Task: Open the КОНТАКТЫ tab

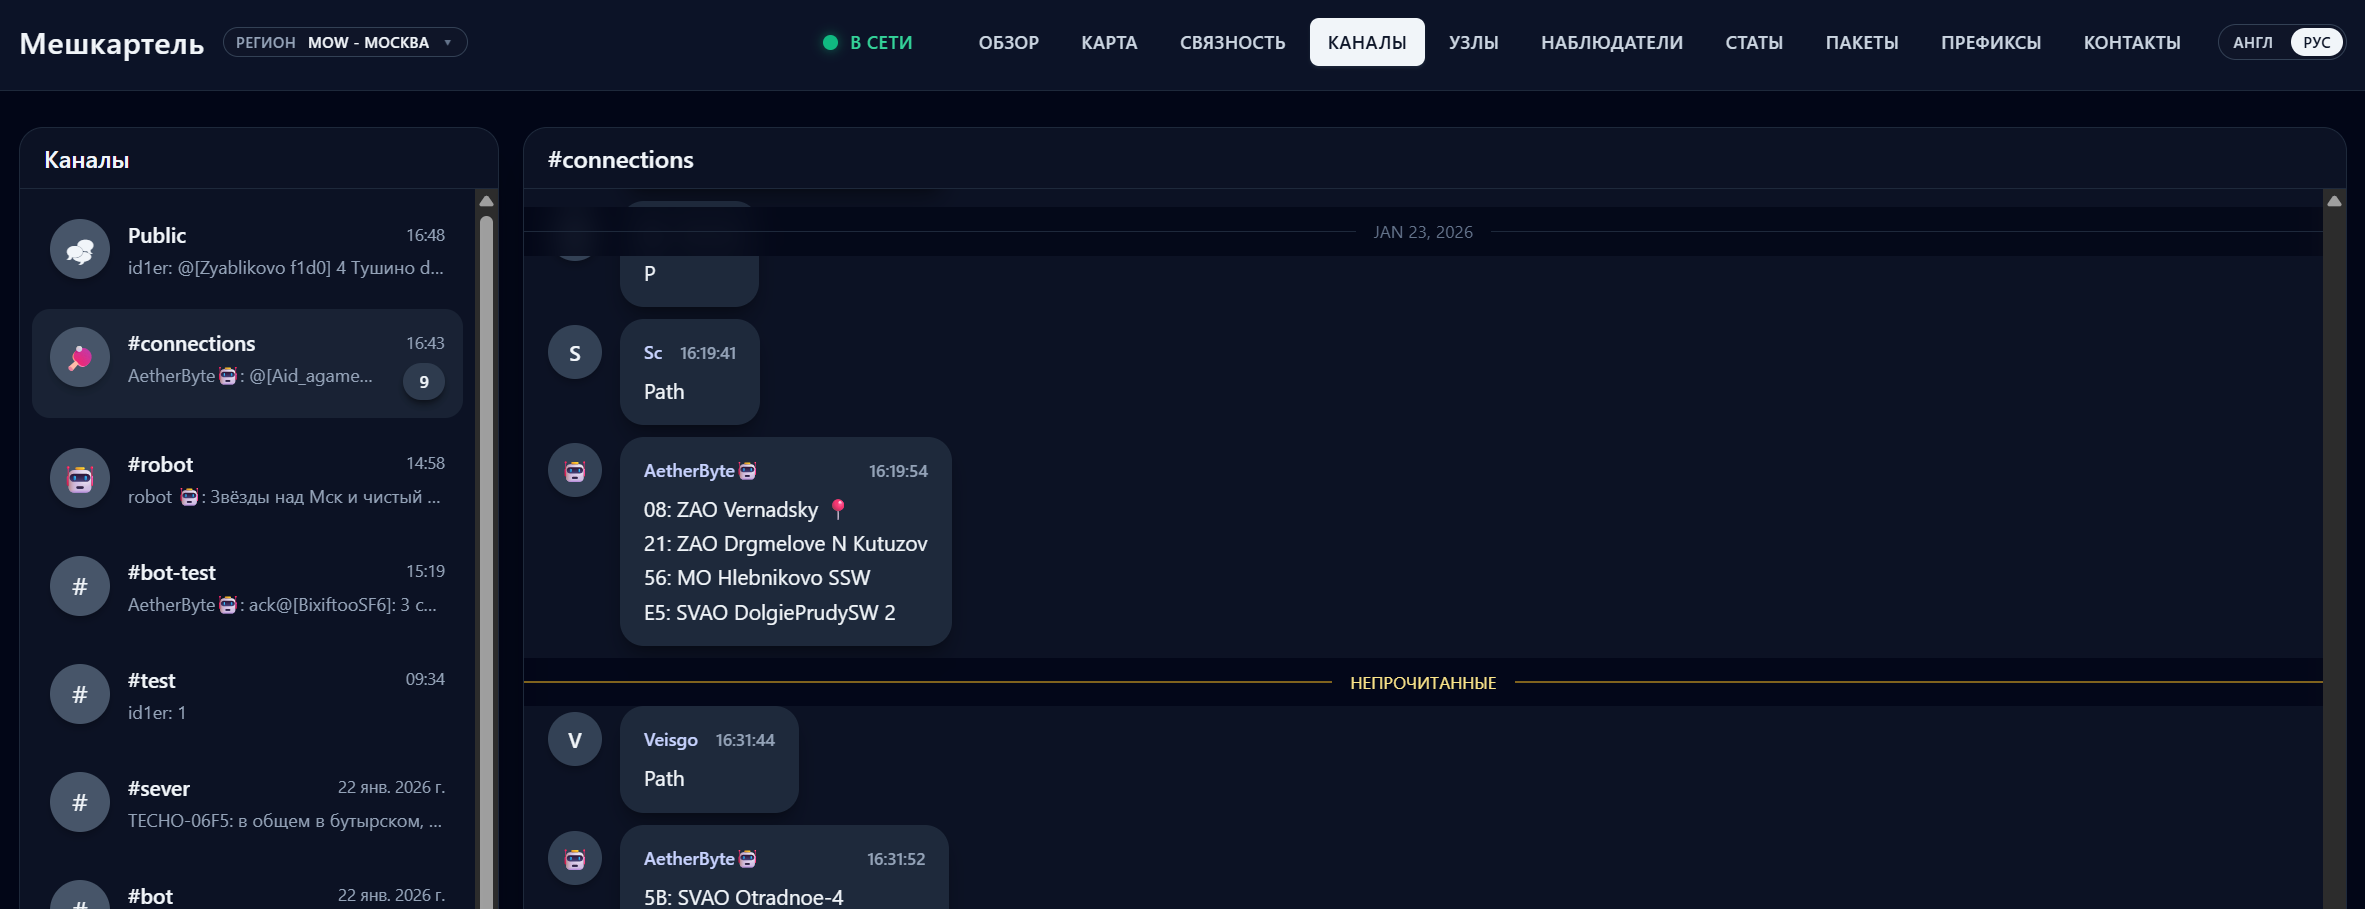Action: 2131,43
